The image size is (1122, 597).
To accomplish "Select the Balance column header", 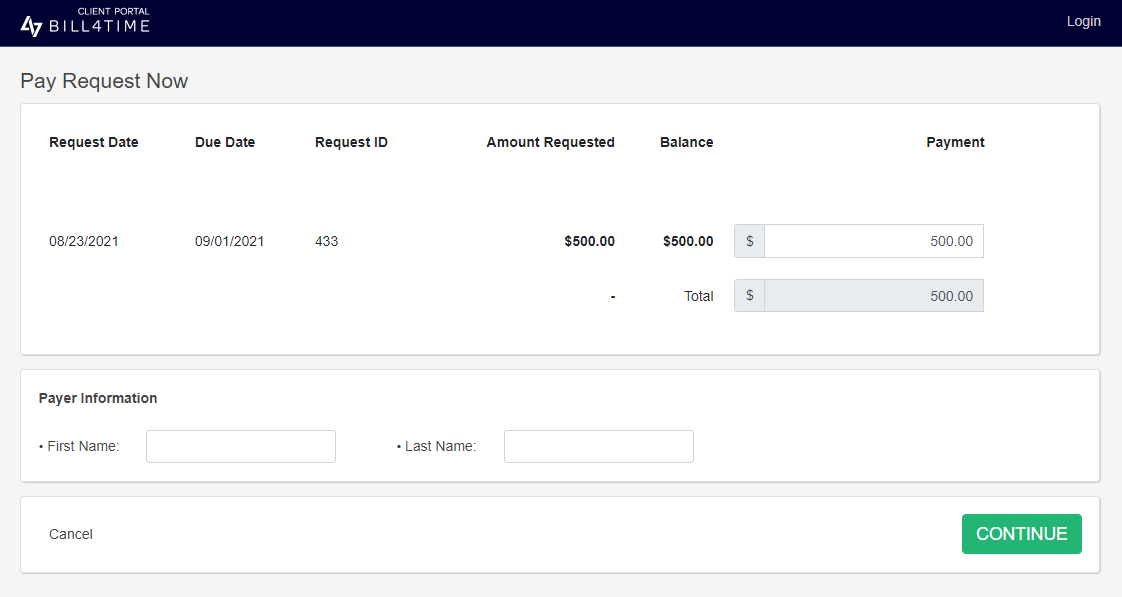I will click(686, 142).
